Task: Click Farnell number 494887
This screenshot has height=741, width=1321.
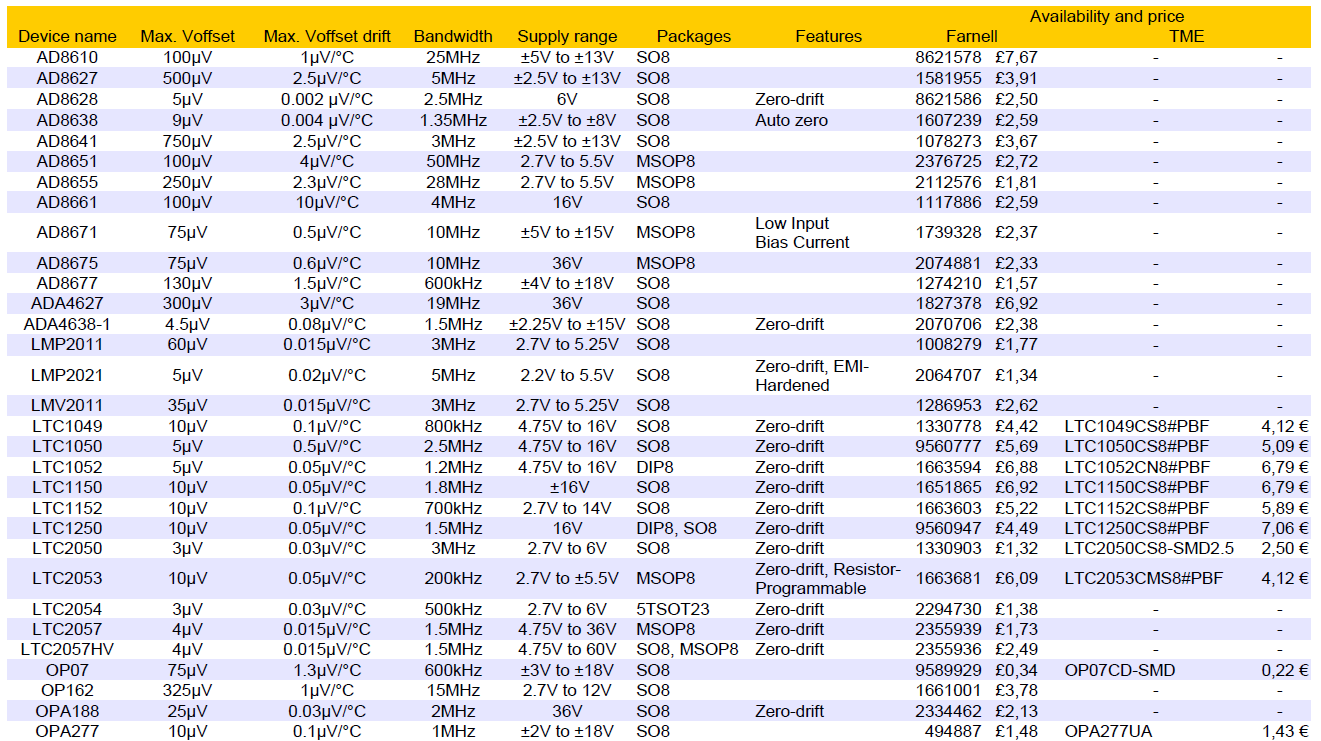Action: click(x=953, y=731)
